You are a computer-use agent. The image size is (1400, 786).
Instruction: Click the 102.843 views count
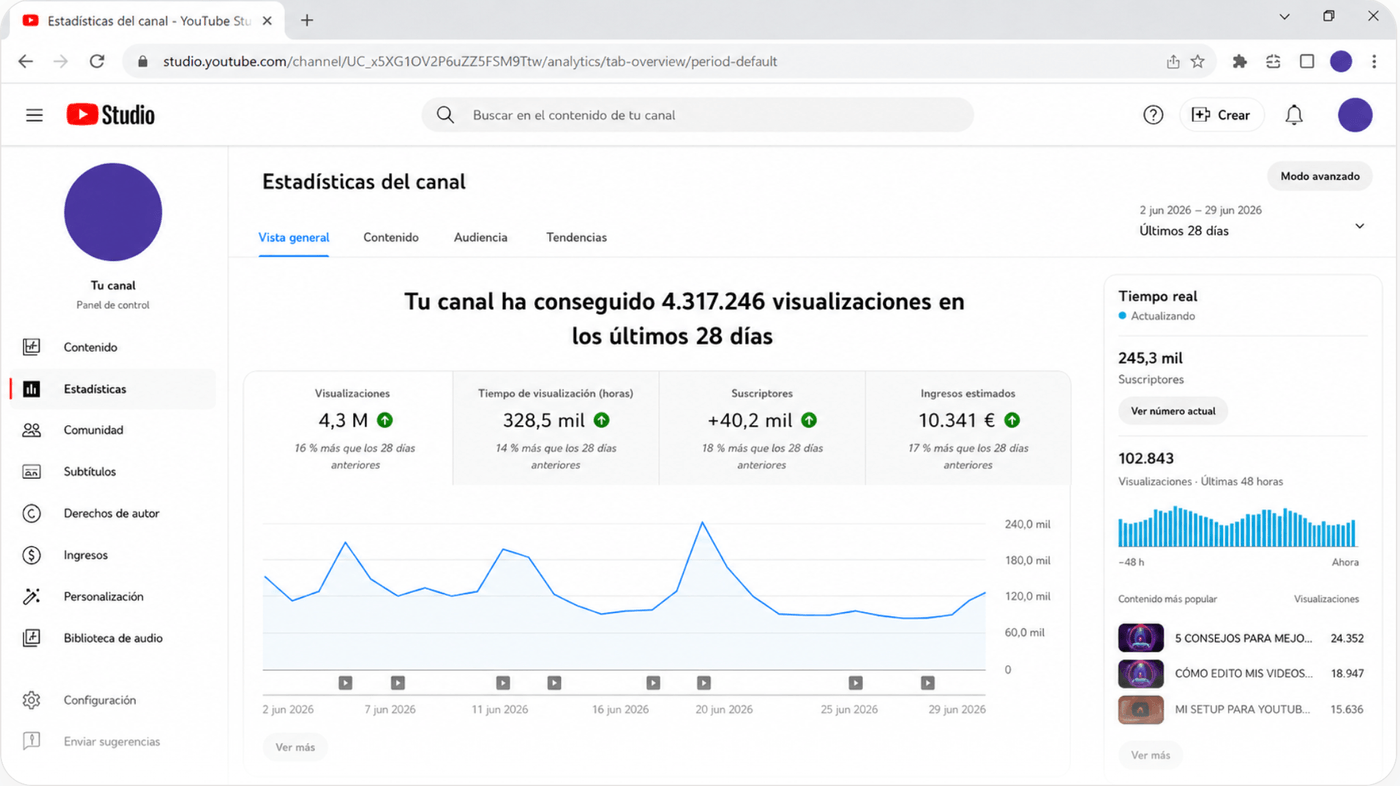click(1146, 458)
